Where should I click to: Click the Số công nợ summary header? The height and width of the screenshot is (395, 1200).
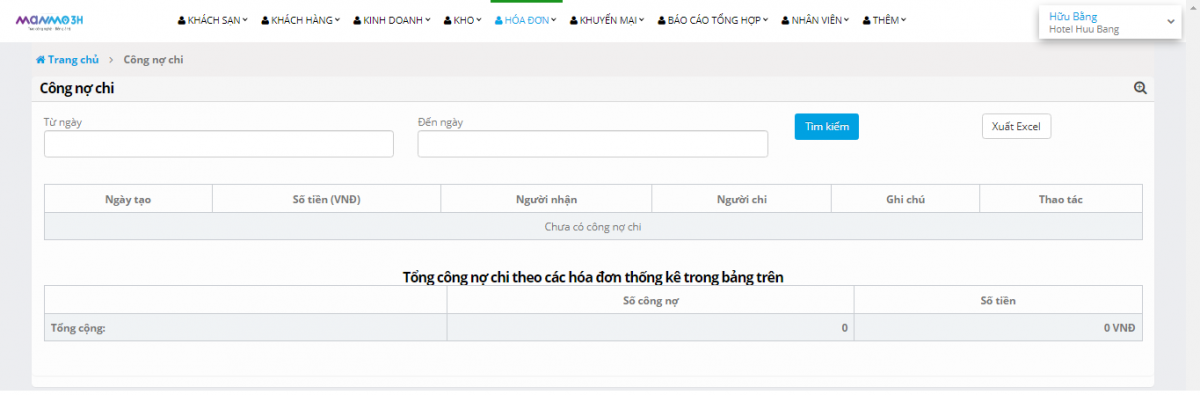650,300
